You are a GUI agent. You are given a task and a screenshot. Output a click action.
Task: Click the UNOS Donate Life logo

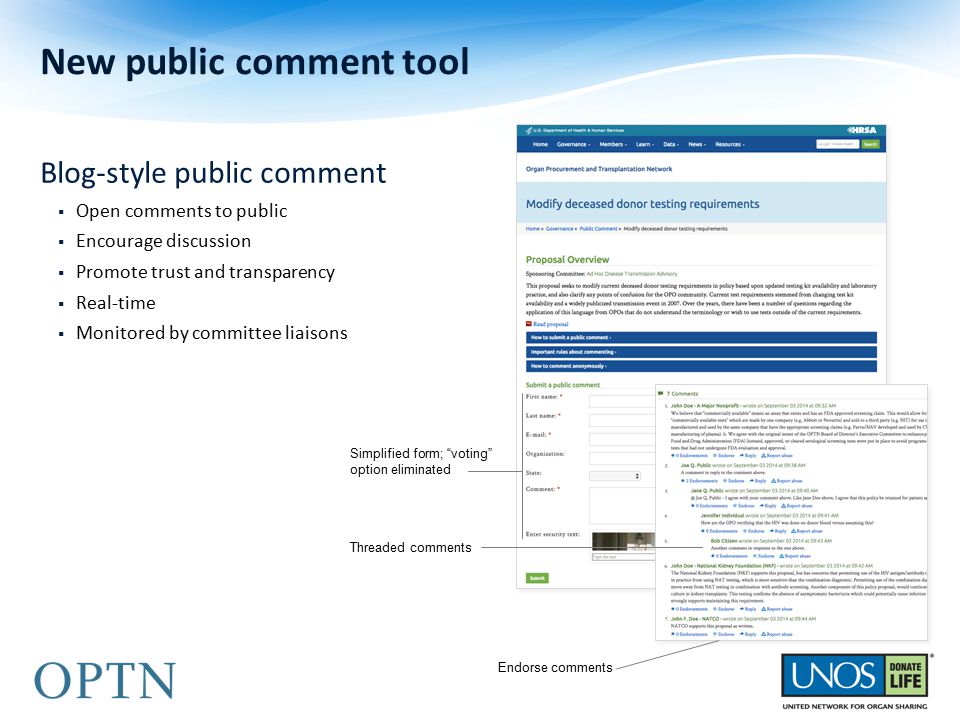[855, 676]
